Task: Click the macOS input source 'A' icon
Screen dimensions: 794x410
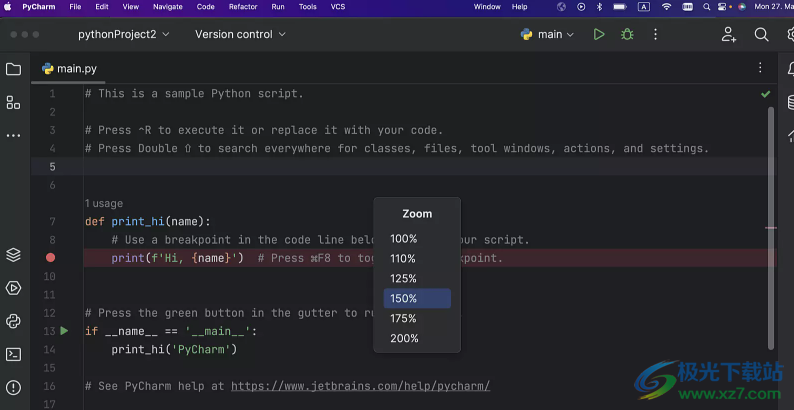Action: coord(644,7)
